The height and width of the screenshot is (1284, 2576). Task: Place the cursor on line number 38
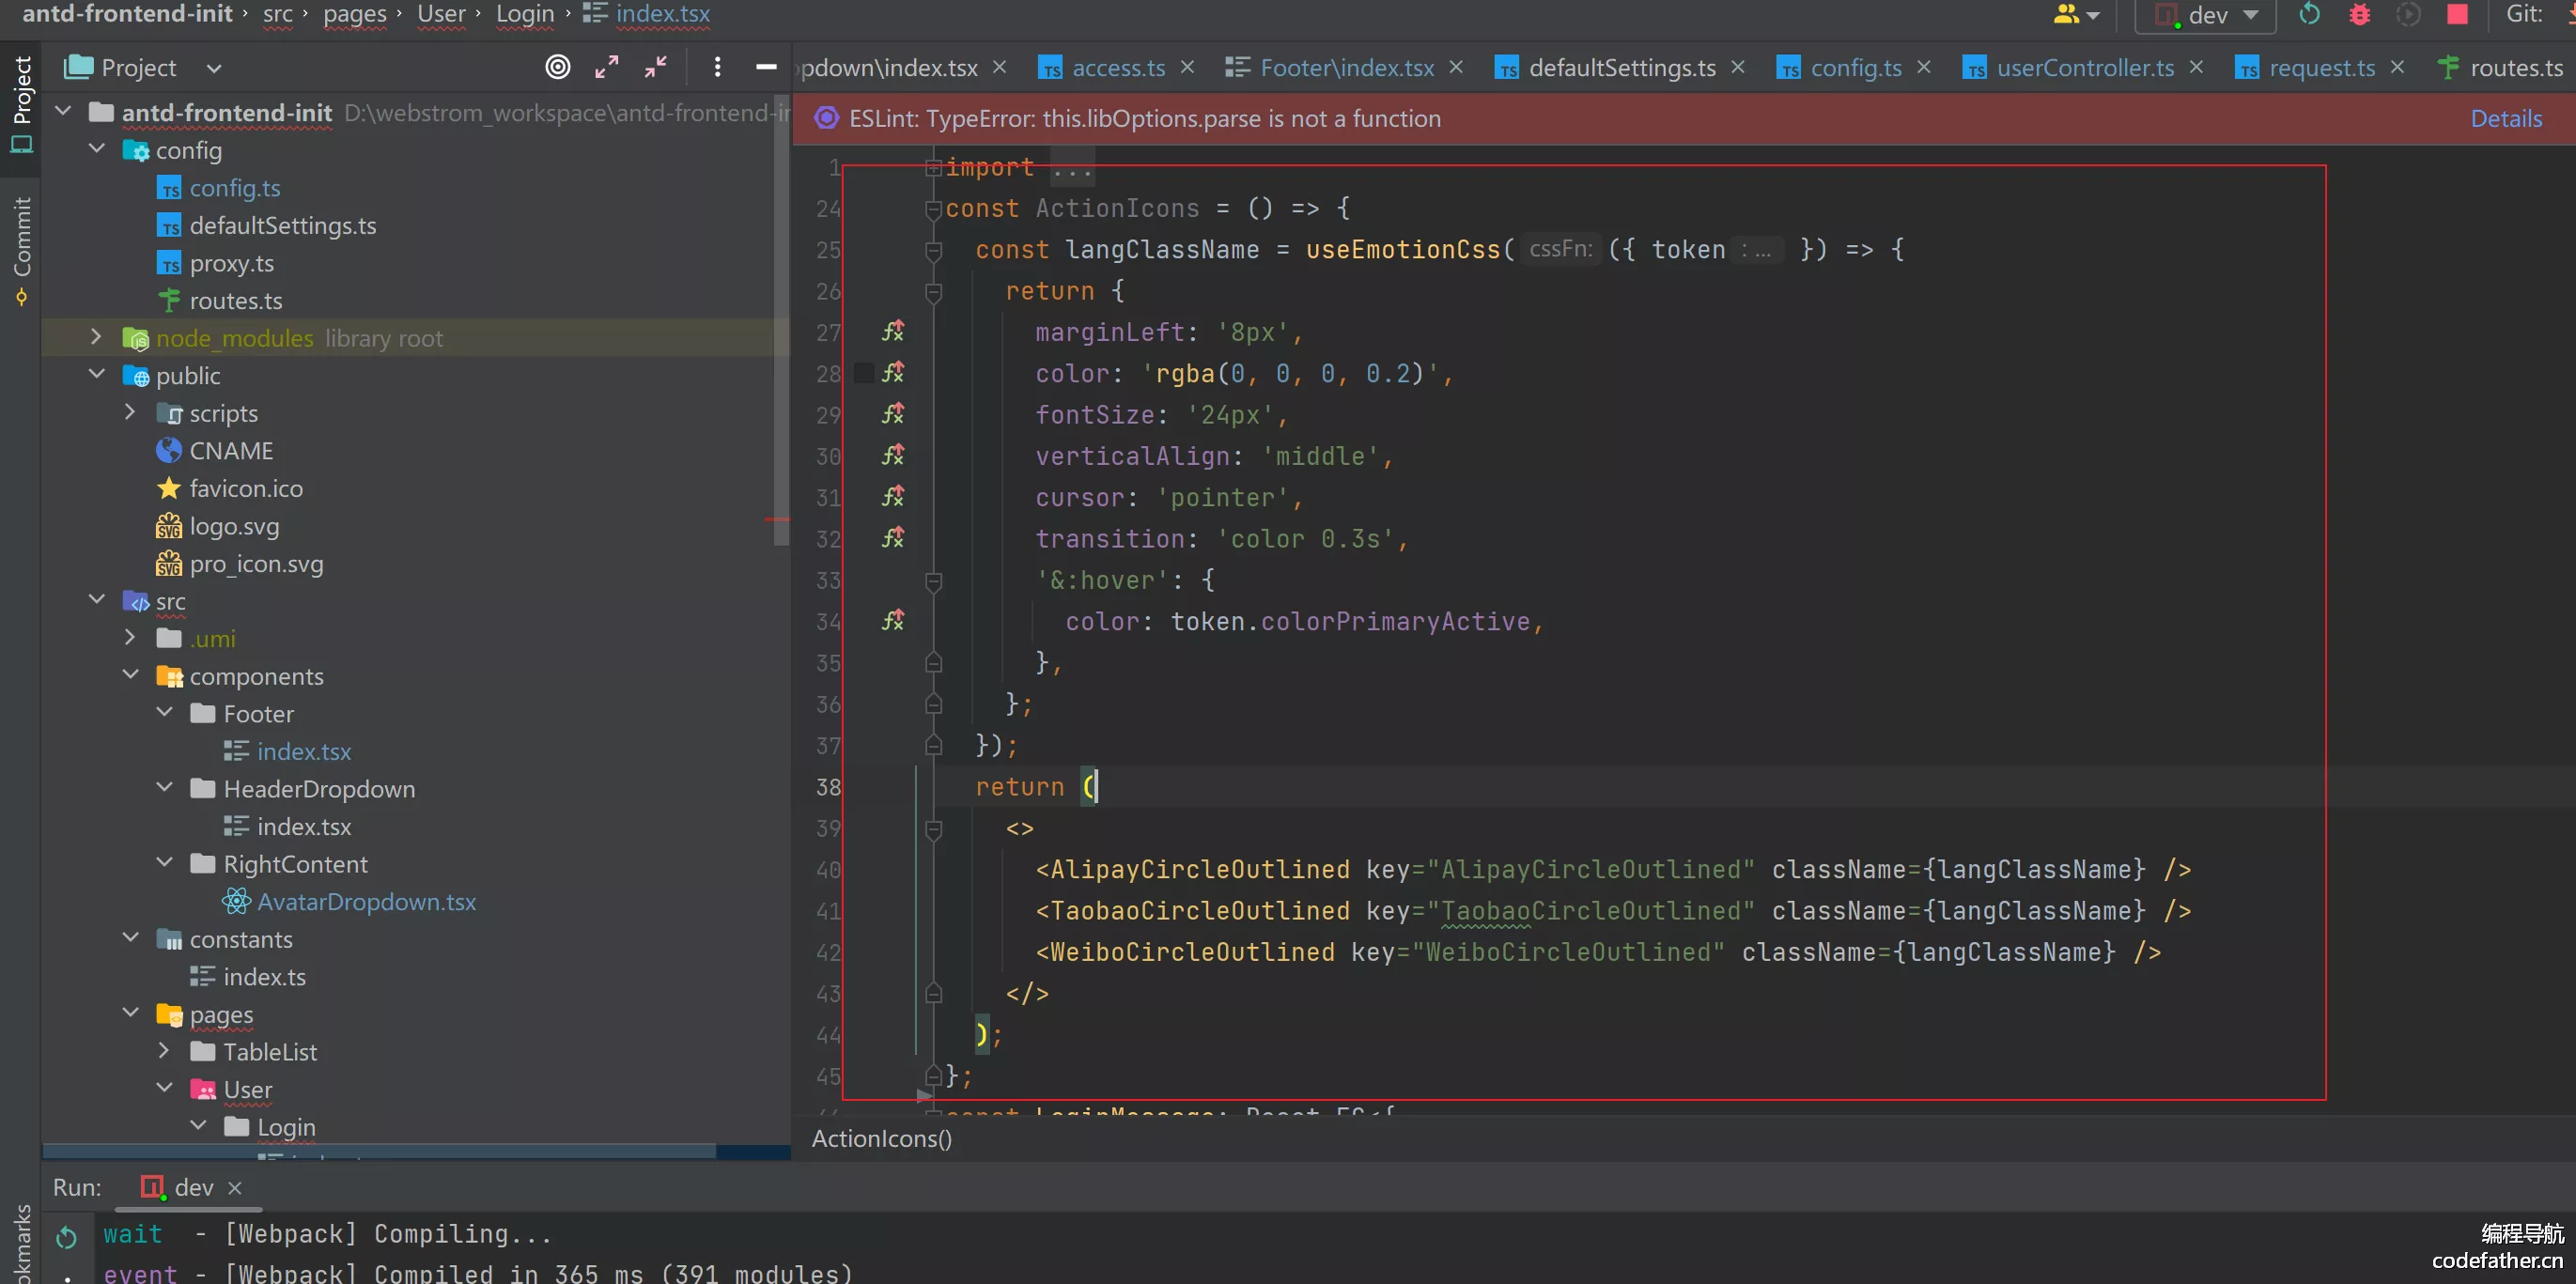coord(828,786)
